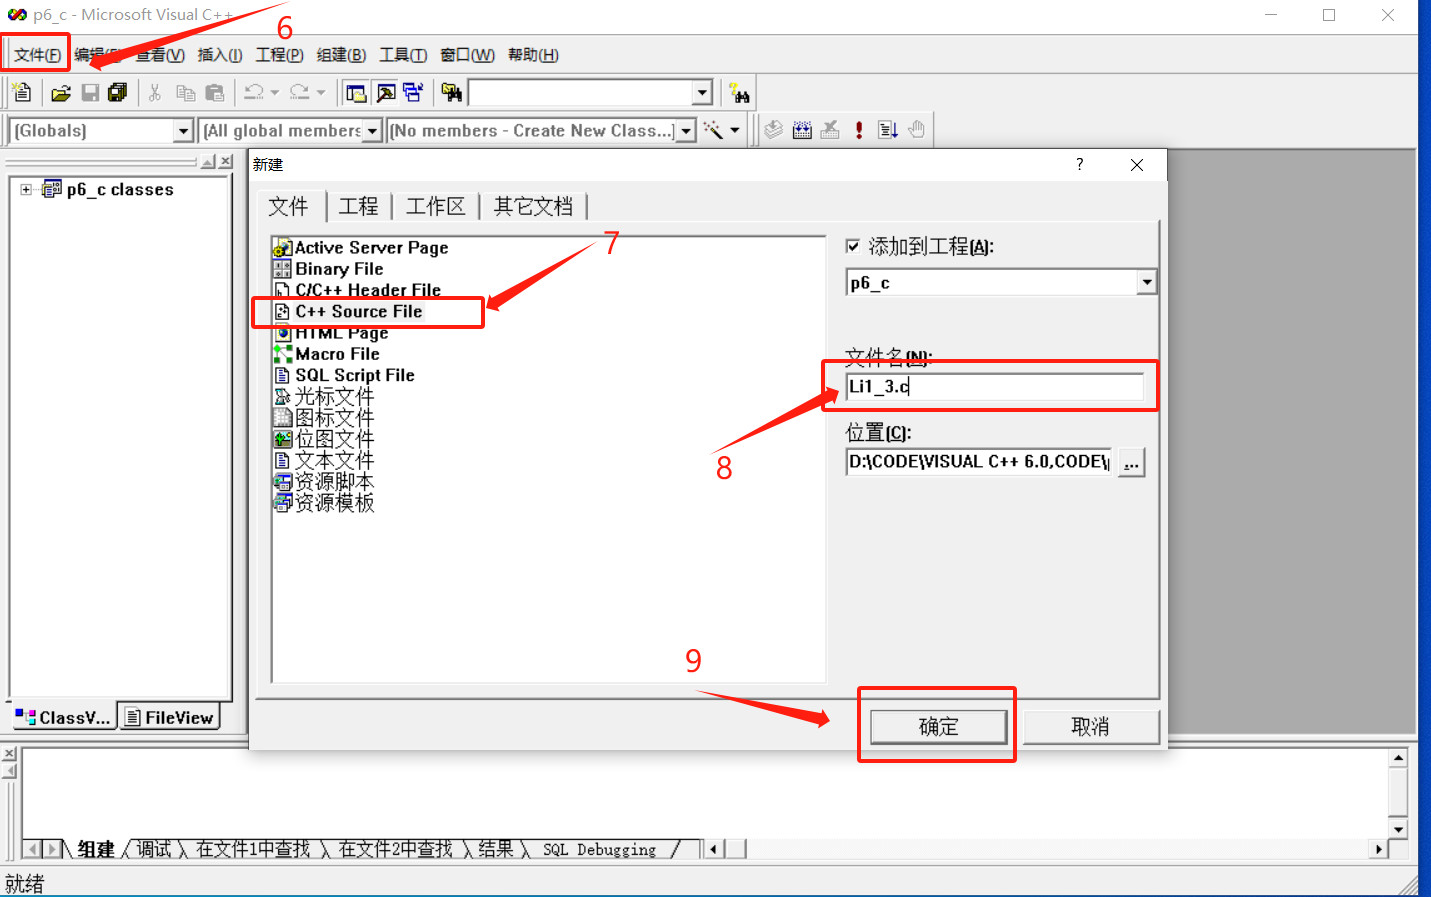Expand the p6_c classes tree node
The height and width of the screenshot is (897, 1431).
(x=26, y=189)
